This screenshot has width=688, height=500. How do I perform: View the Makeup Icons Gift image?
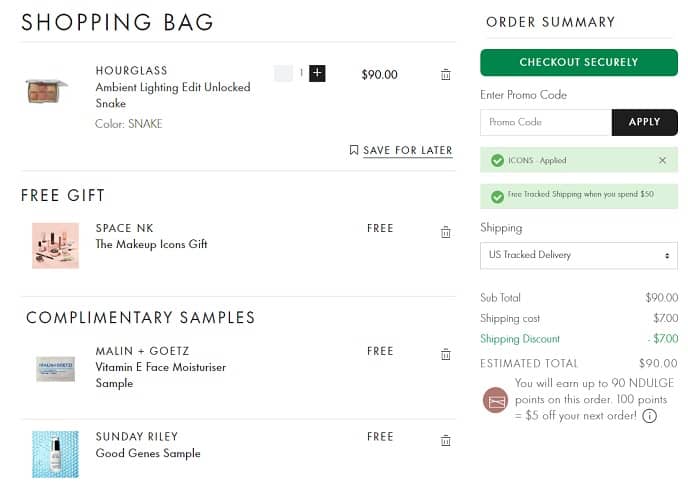pyautogui.click(x=55, y=245)
